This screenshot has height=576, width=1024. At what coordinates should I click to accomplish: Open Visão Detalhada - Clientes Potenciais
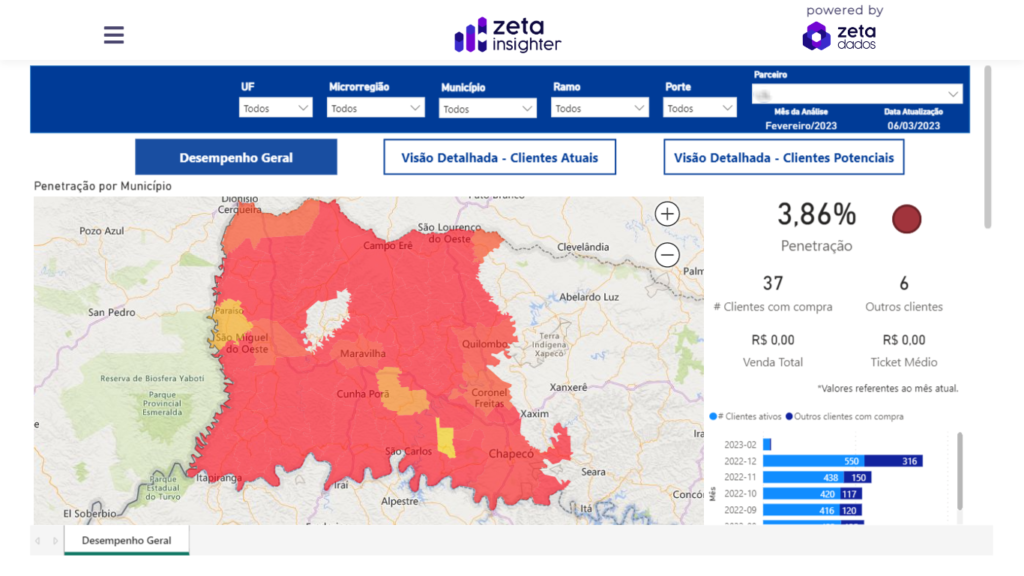(x=783, y=157)
